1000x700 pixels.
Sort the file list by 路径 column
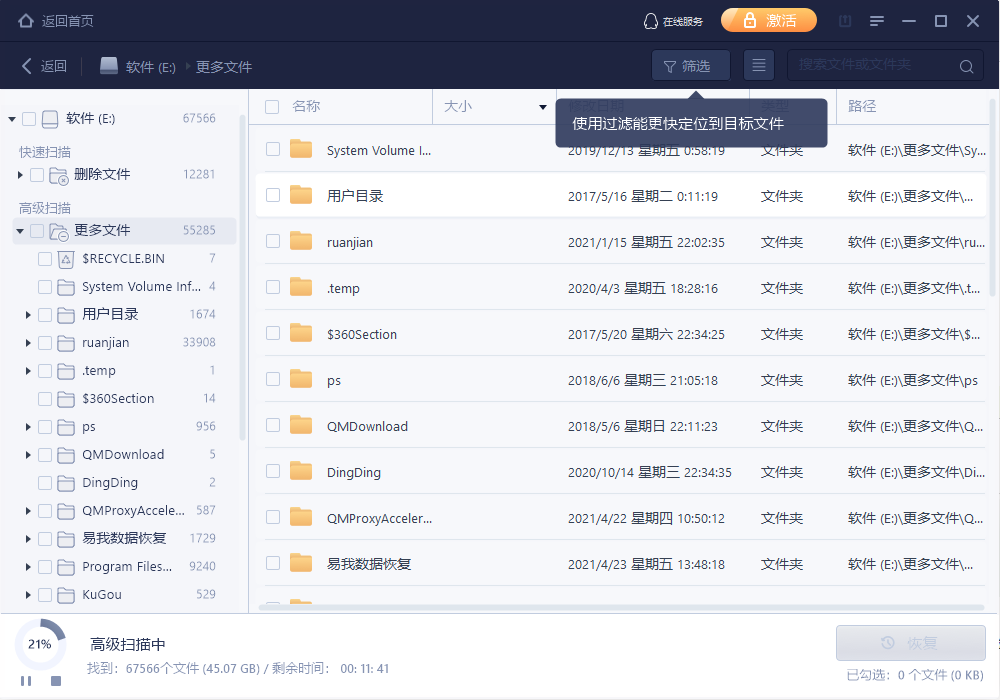(862, 106)
